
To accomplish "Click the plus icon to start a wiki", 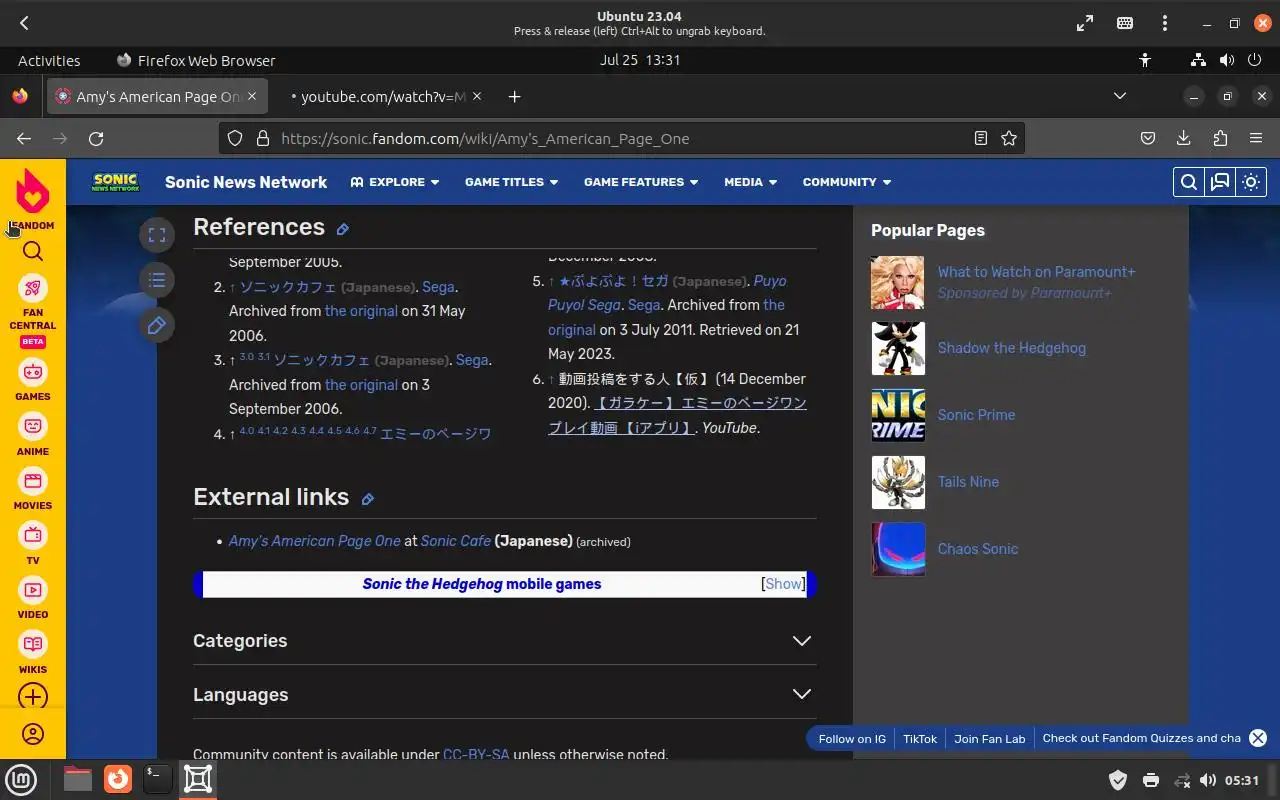I will point(33,696).
